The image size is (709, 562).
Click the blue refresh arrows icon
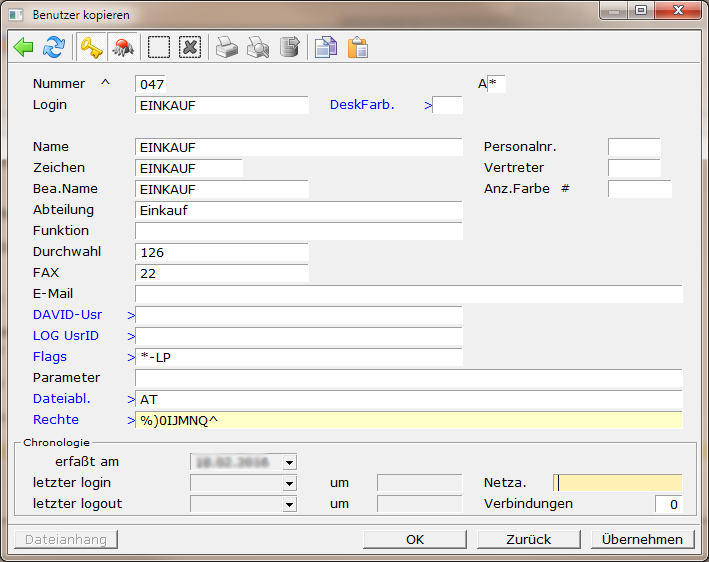coord(54,47)
